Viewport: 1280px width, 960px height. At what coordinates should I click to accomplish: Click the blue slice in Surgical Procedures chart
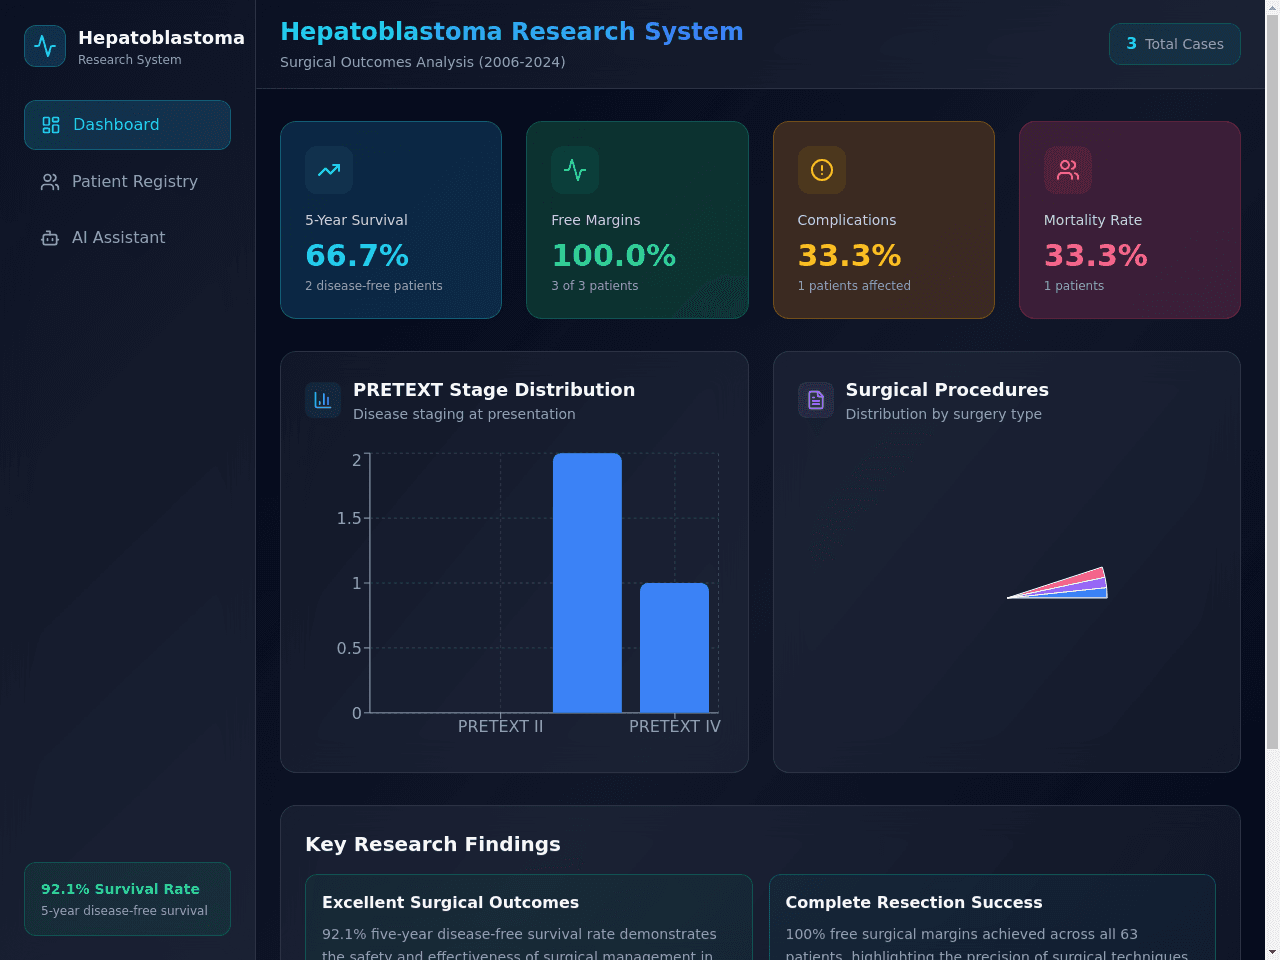[1092, 594]
